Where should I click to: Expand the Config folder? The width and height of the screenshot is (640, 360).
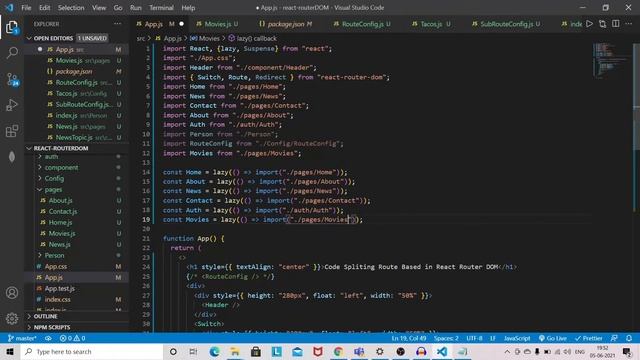click(x=54, y=179)
